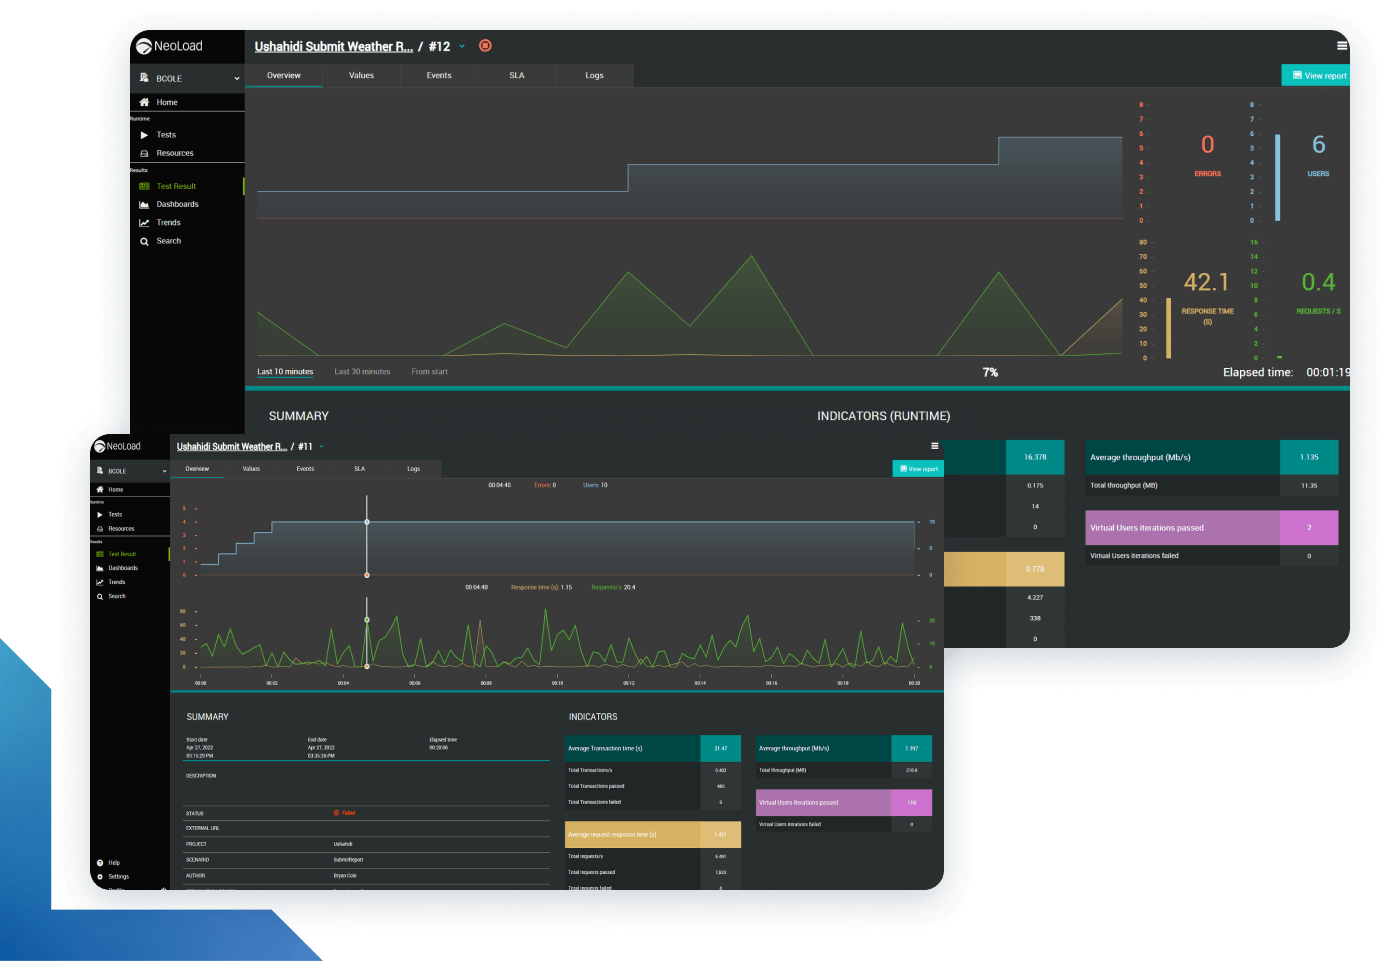Open the Dashboards panel
Viewport: 1390px width, 961px height.
coord(176,204)
